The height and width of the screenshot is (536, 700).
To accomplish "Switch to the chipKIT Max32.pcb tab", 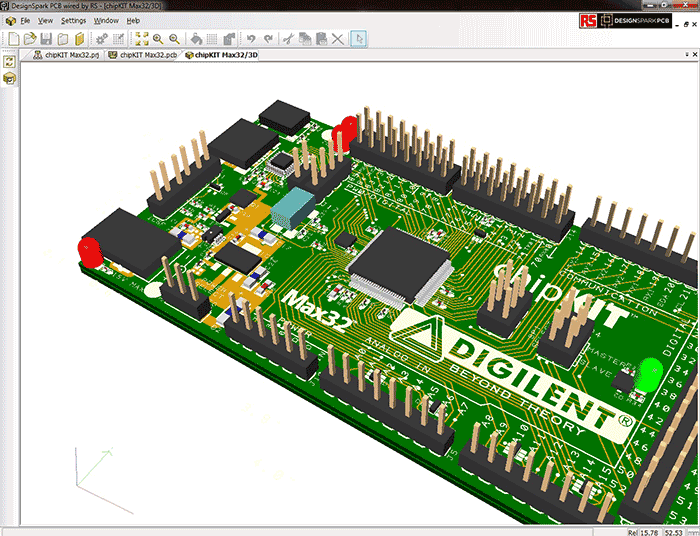I will [143, 55].
